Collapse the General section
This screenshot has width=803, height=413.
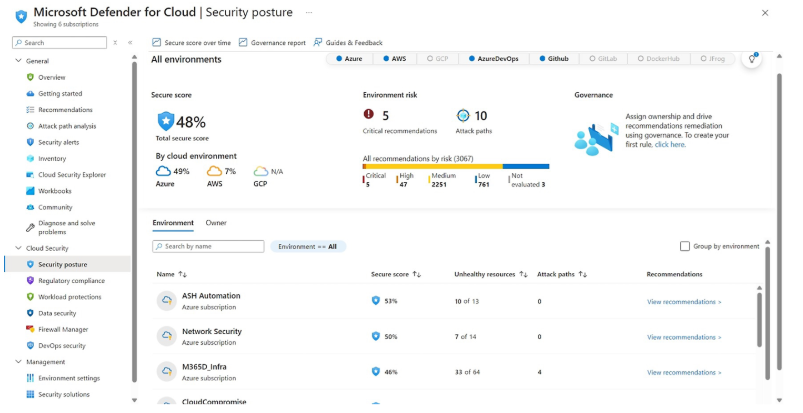(x=19, y=61)
